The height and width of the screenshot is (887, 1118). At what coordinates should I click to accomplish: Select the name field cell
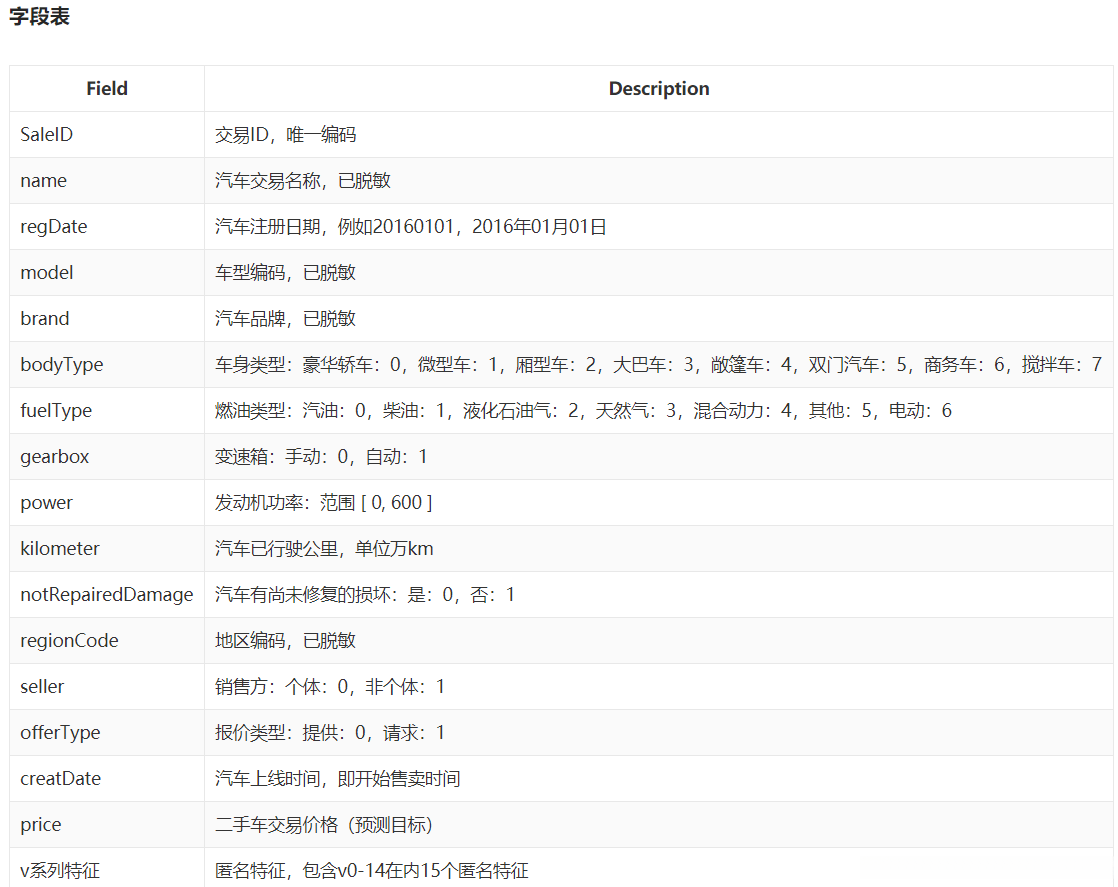click(x=107, y=180)
